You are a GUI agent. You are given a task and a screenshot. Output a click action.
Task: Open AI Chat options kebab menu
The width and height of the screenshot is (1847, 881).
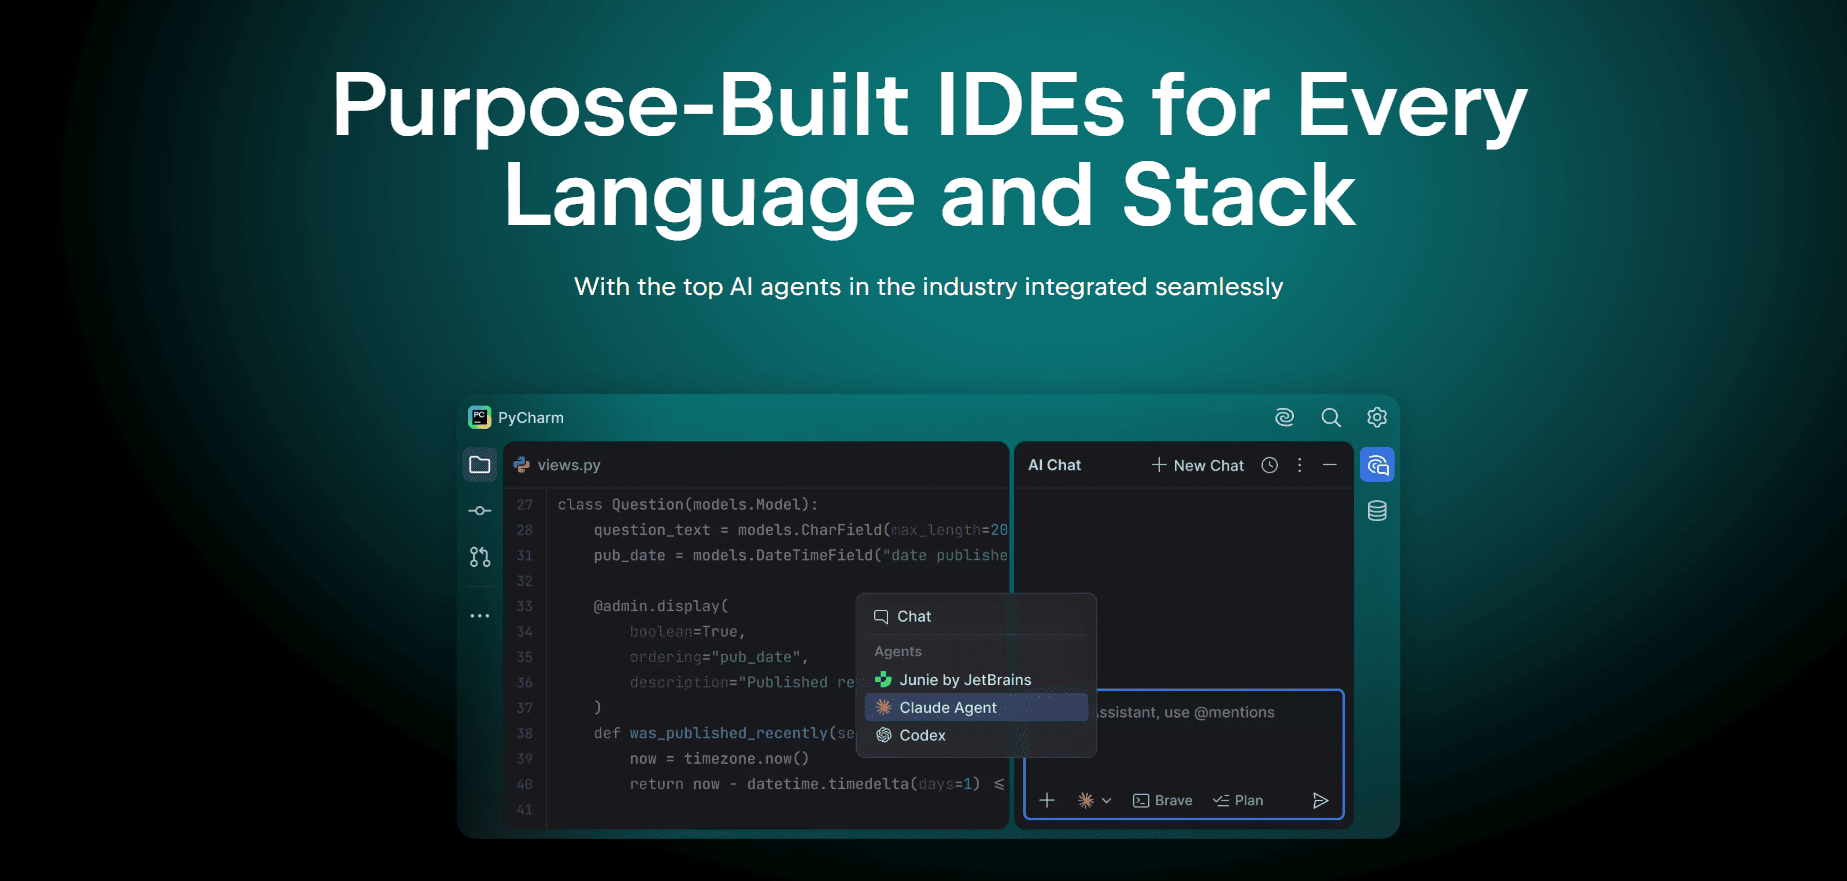click(1300, 465)
